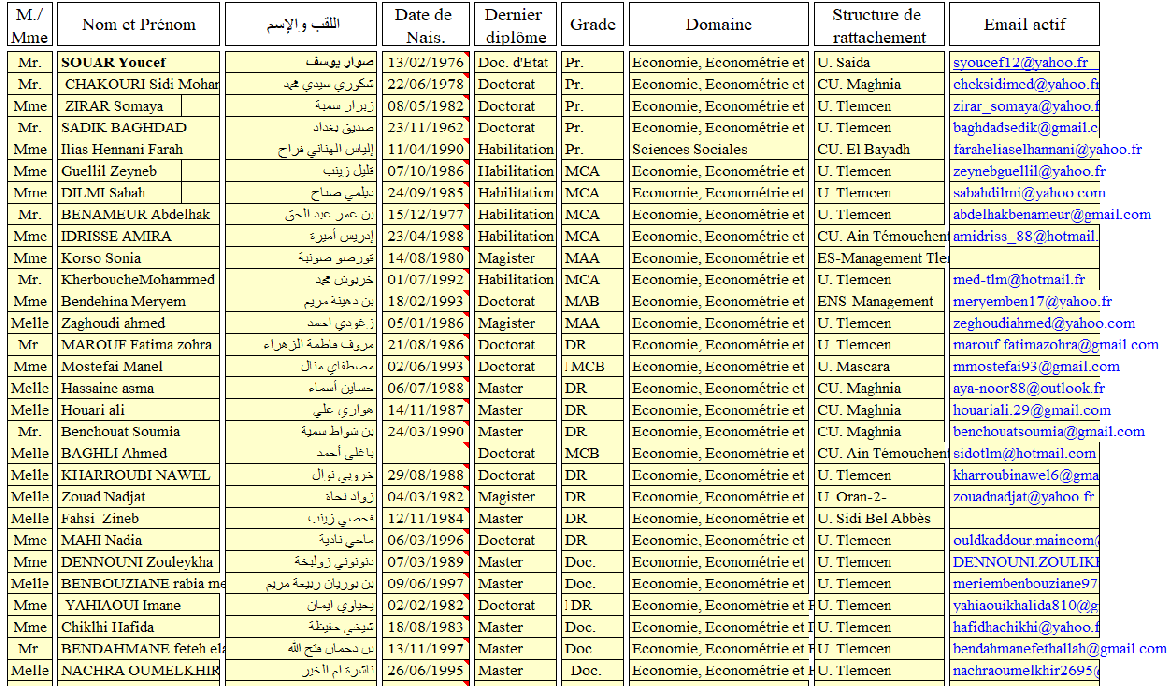Screen dimensions: 1171x686
Task: Click the 'ENS Management' structure cell
Action: [x=875, y=302]
